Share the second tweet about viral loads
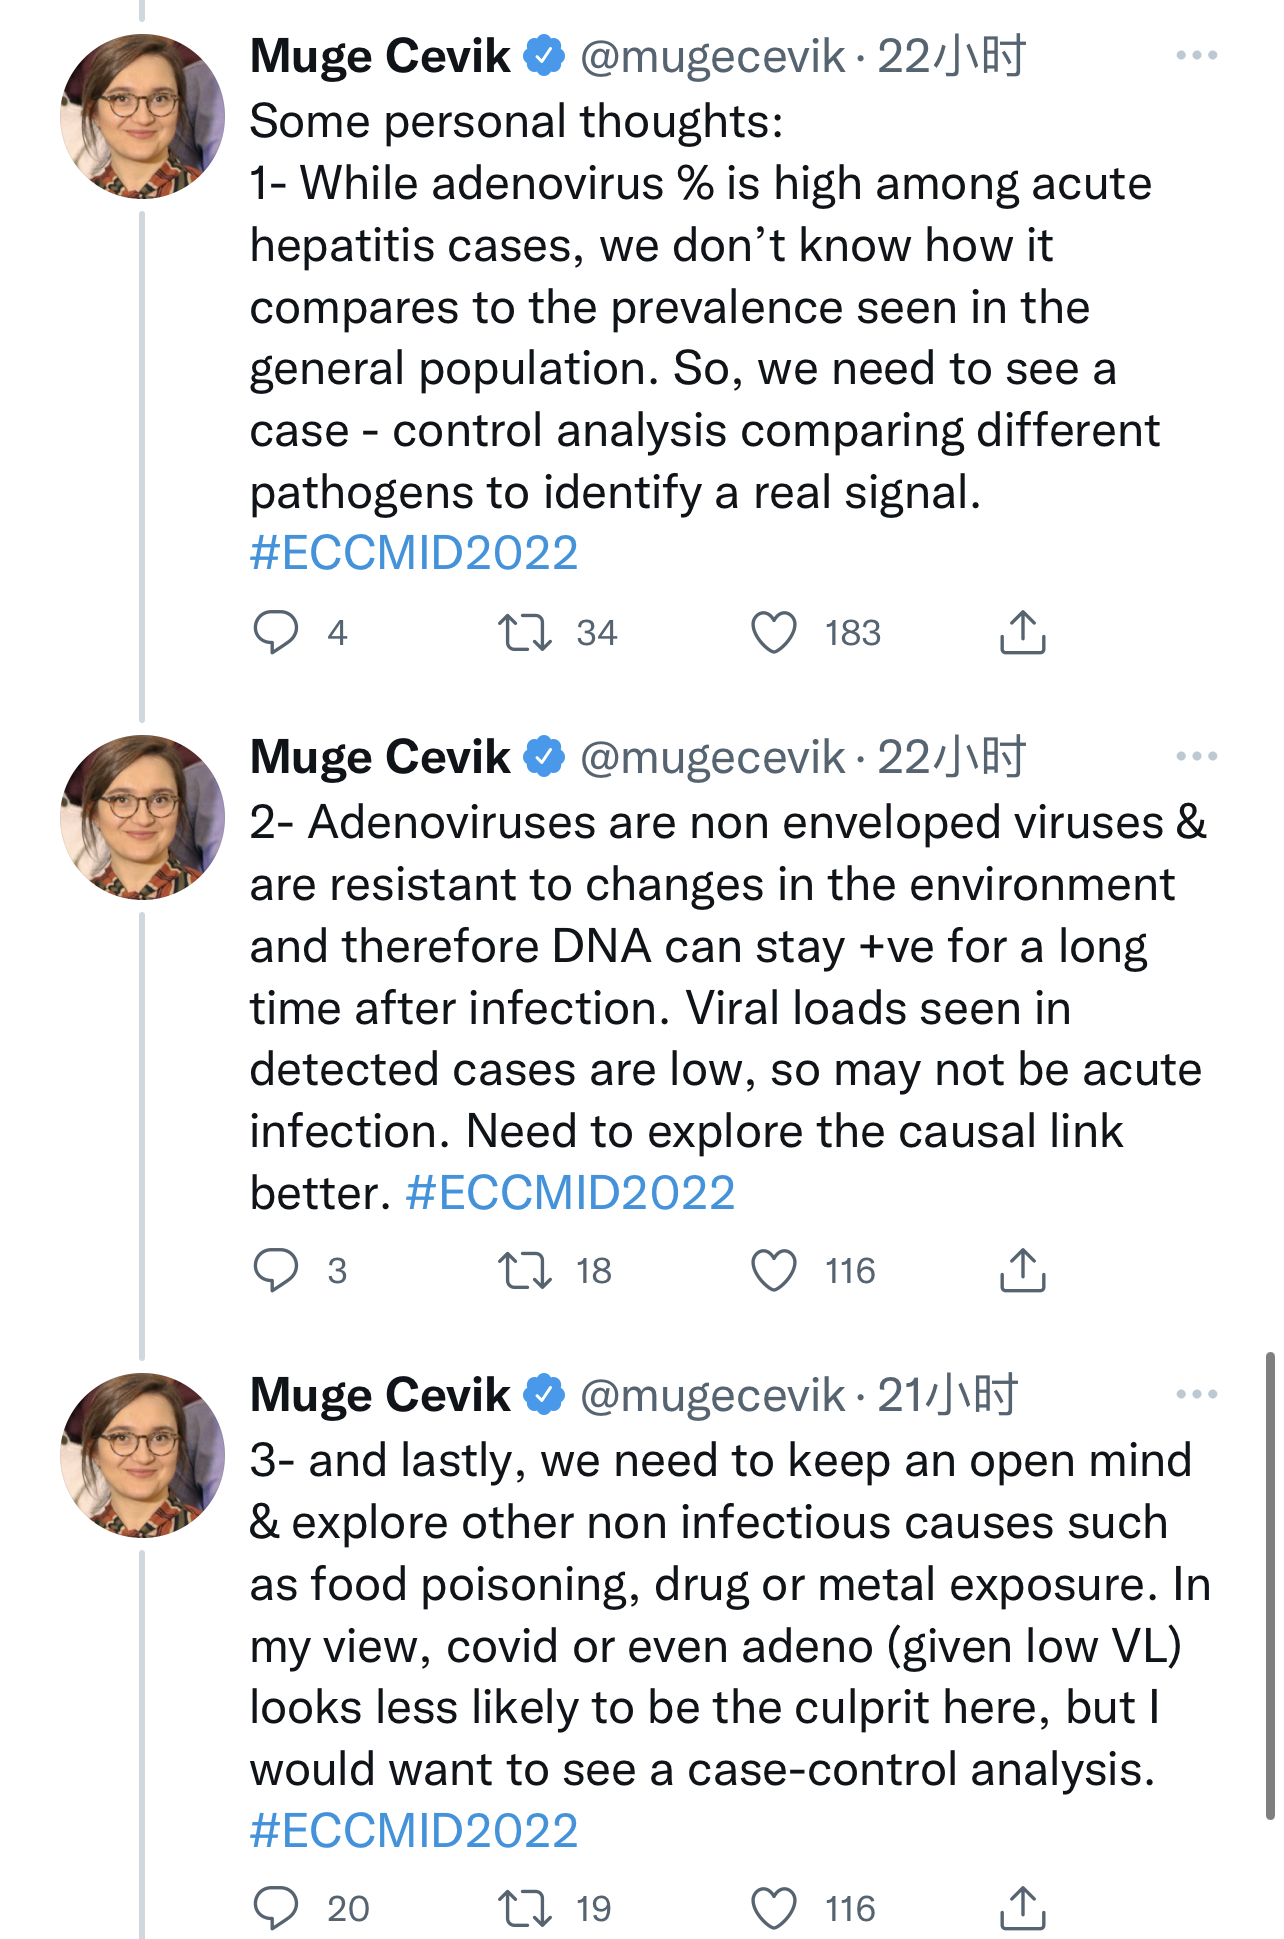This screenshot has height=1939, width=1284. coord(1022,1270)
